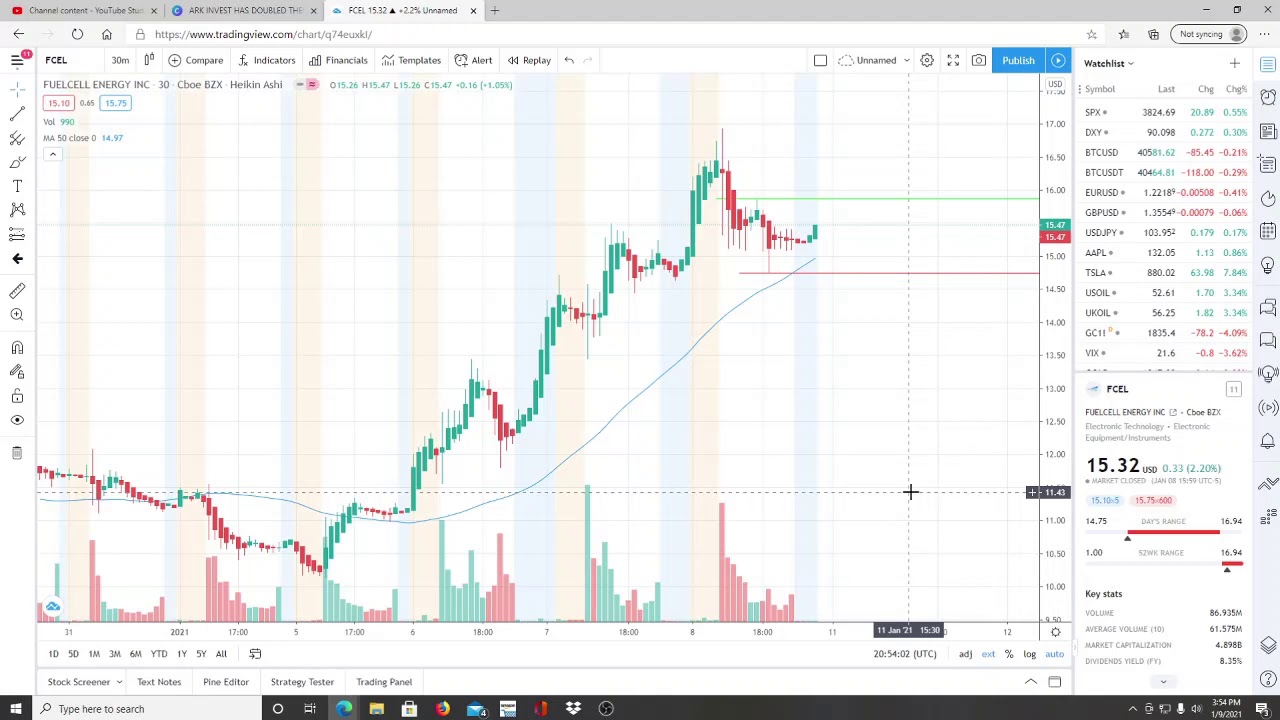Open the Trading Panel tab
This screenshot has width=1280, height=720.
(x=384, y=682)
